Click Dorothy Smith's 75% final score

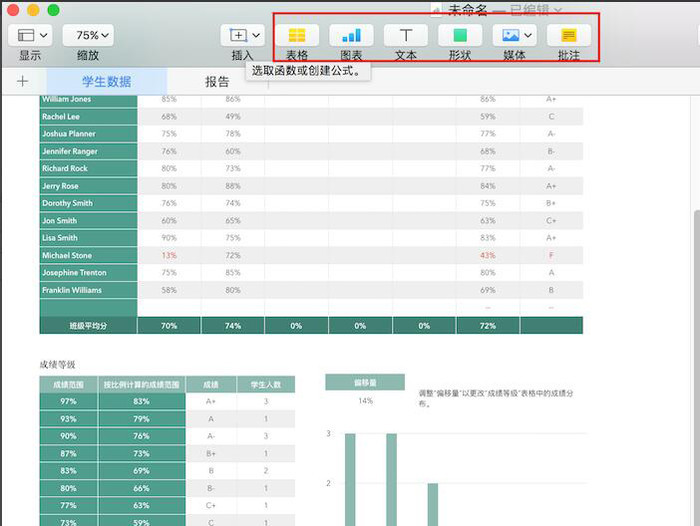(x=488, y=203)
